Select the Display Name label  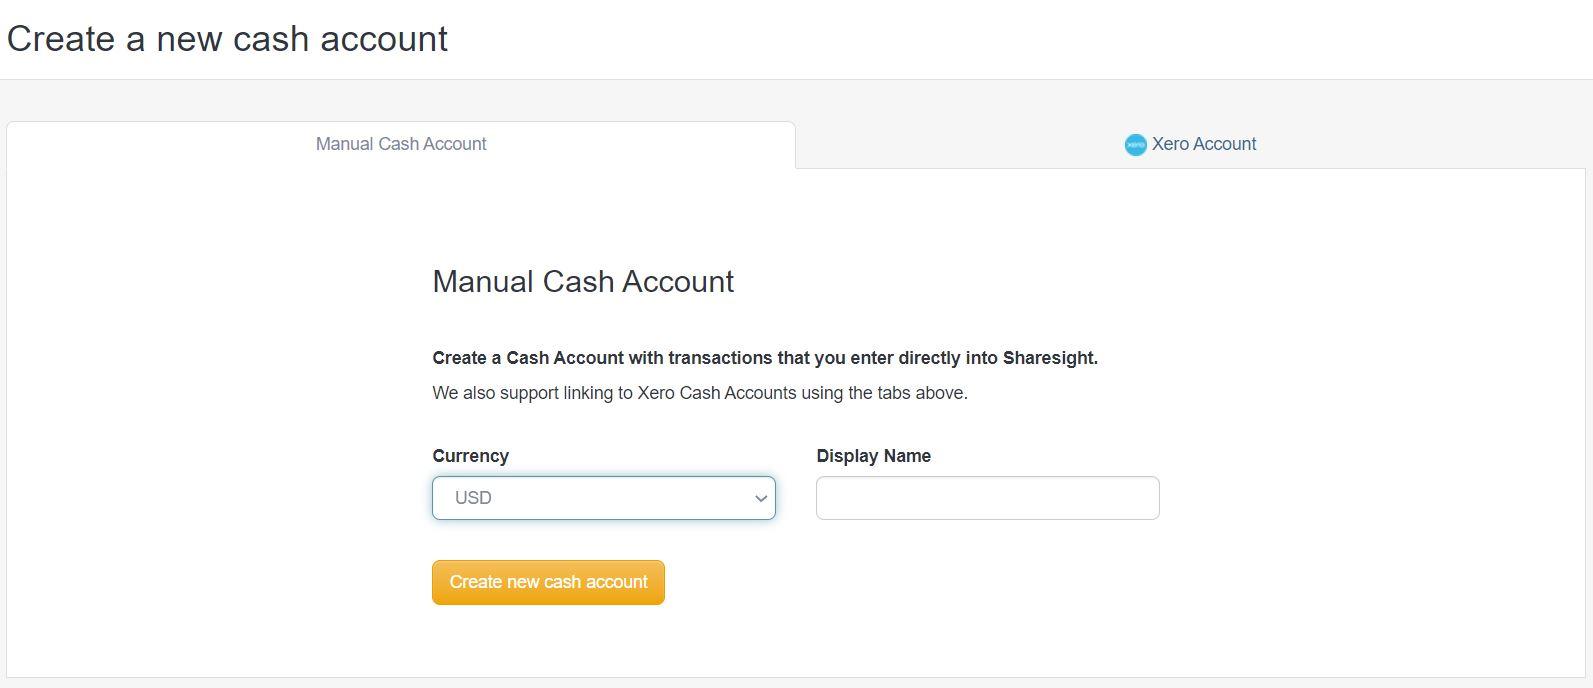(x=873, y=456)
